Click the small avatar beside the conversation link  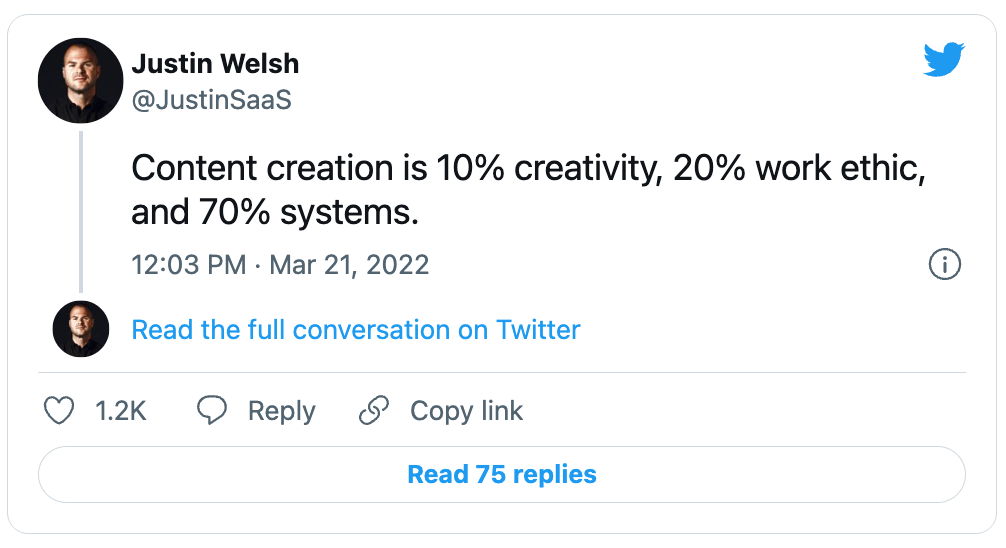tap(80, 329)
